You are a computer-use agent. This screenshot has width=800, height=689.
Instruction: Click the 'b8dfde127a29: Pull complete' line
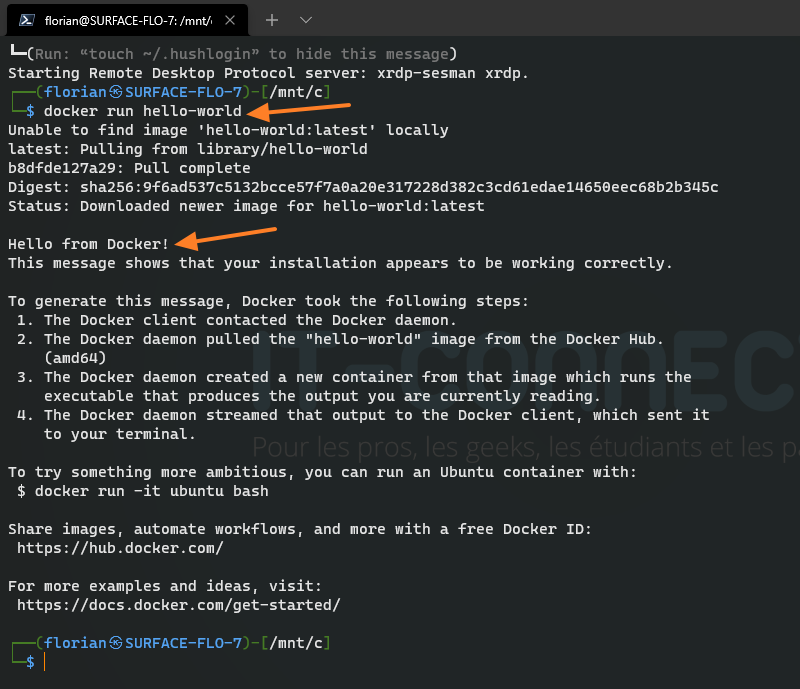pos(129,168)
